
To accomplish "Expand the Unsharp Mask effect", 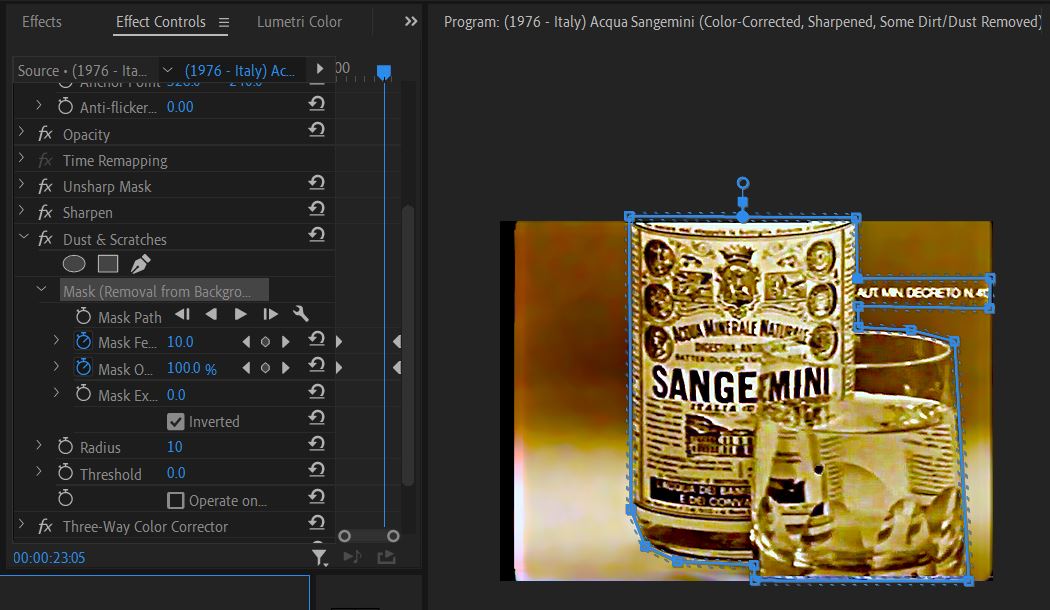I will pyautogui.click(x=21, y=183).
